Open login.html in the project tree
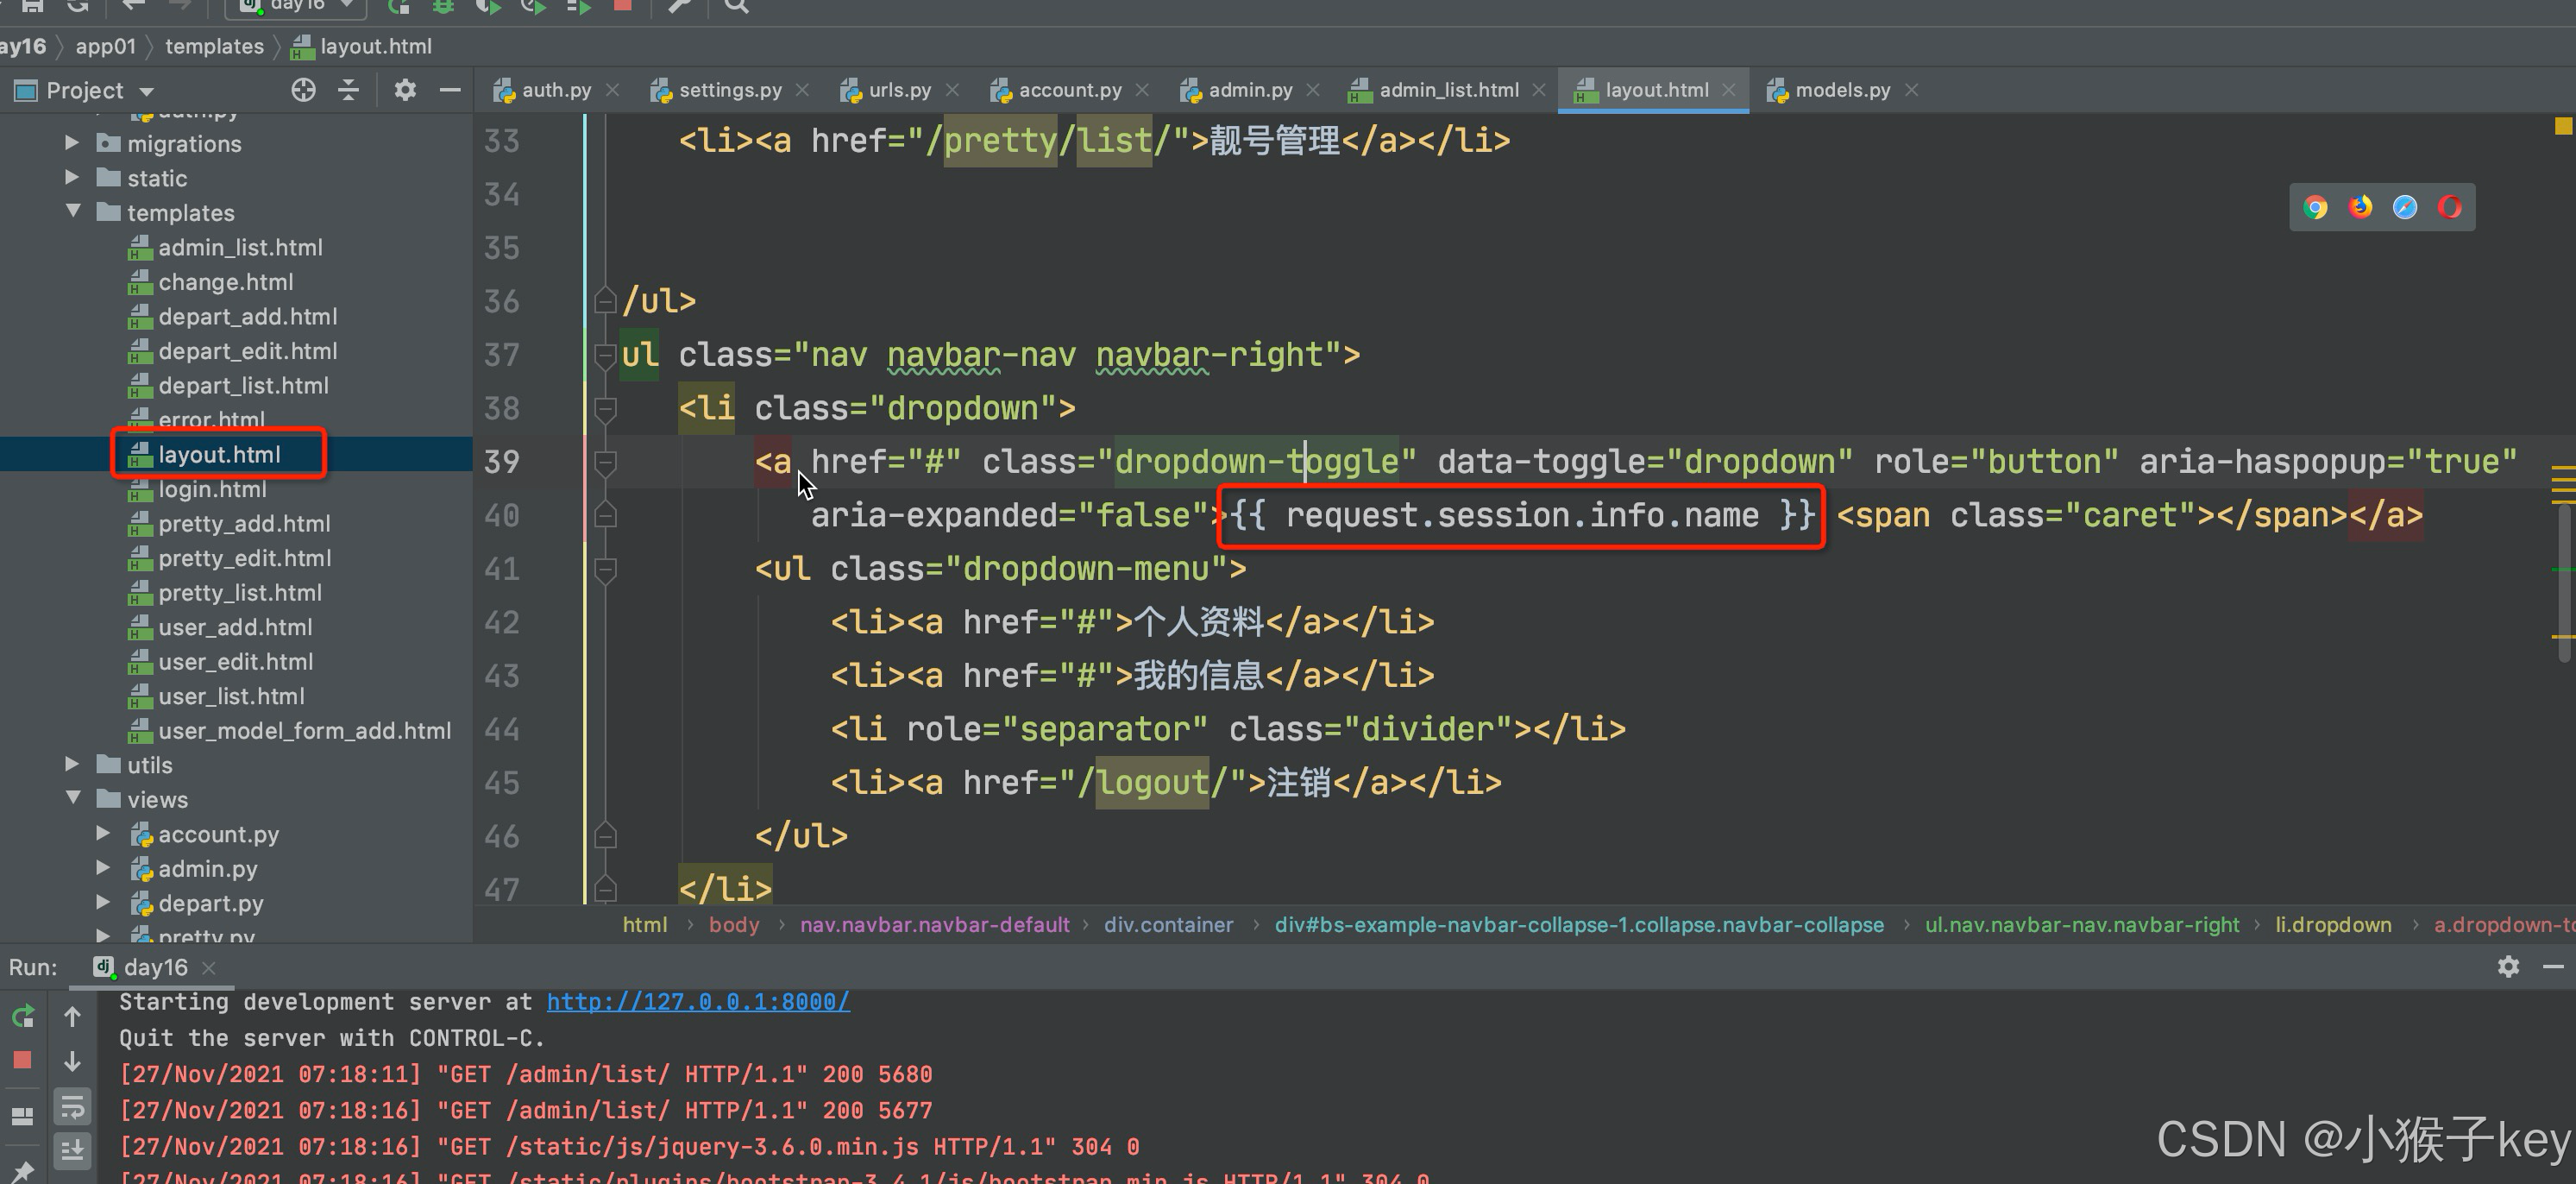2576x1184 pixels. pos(212,489)
